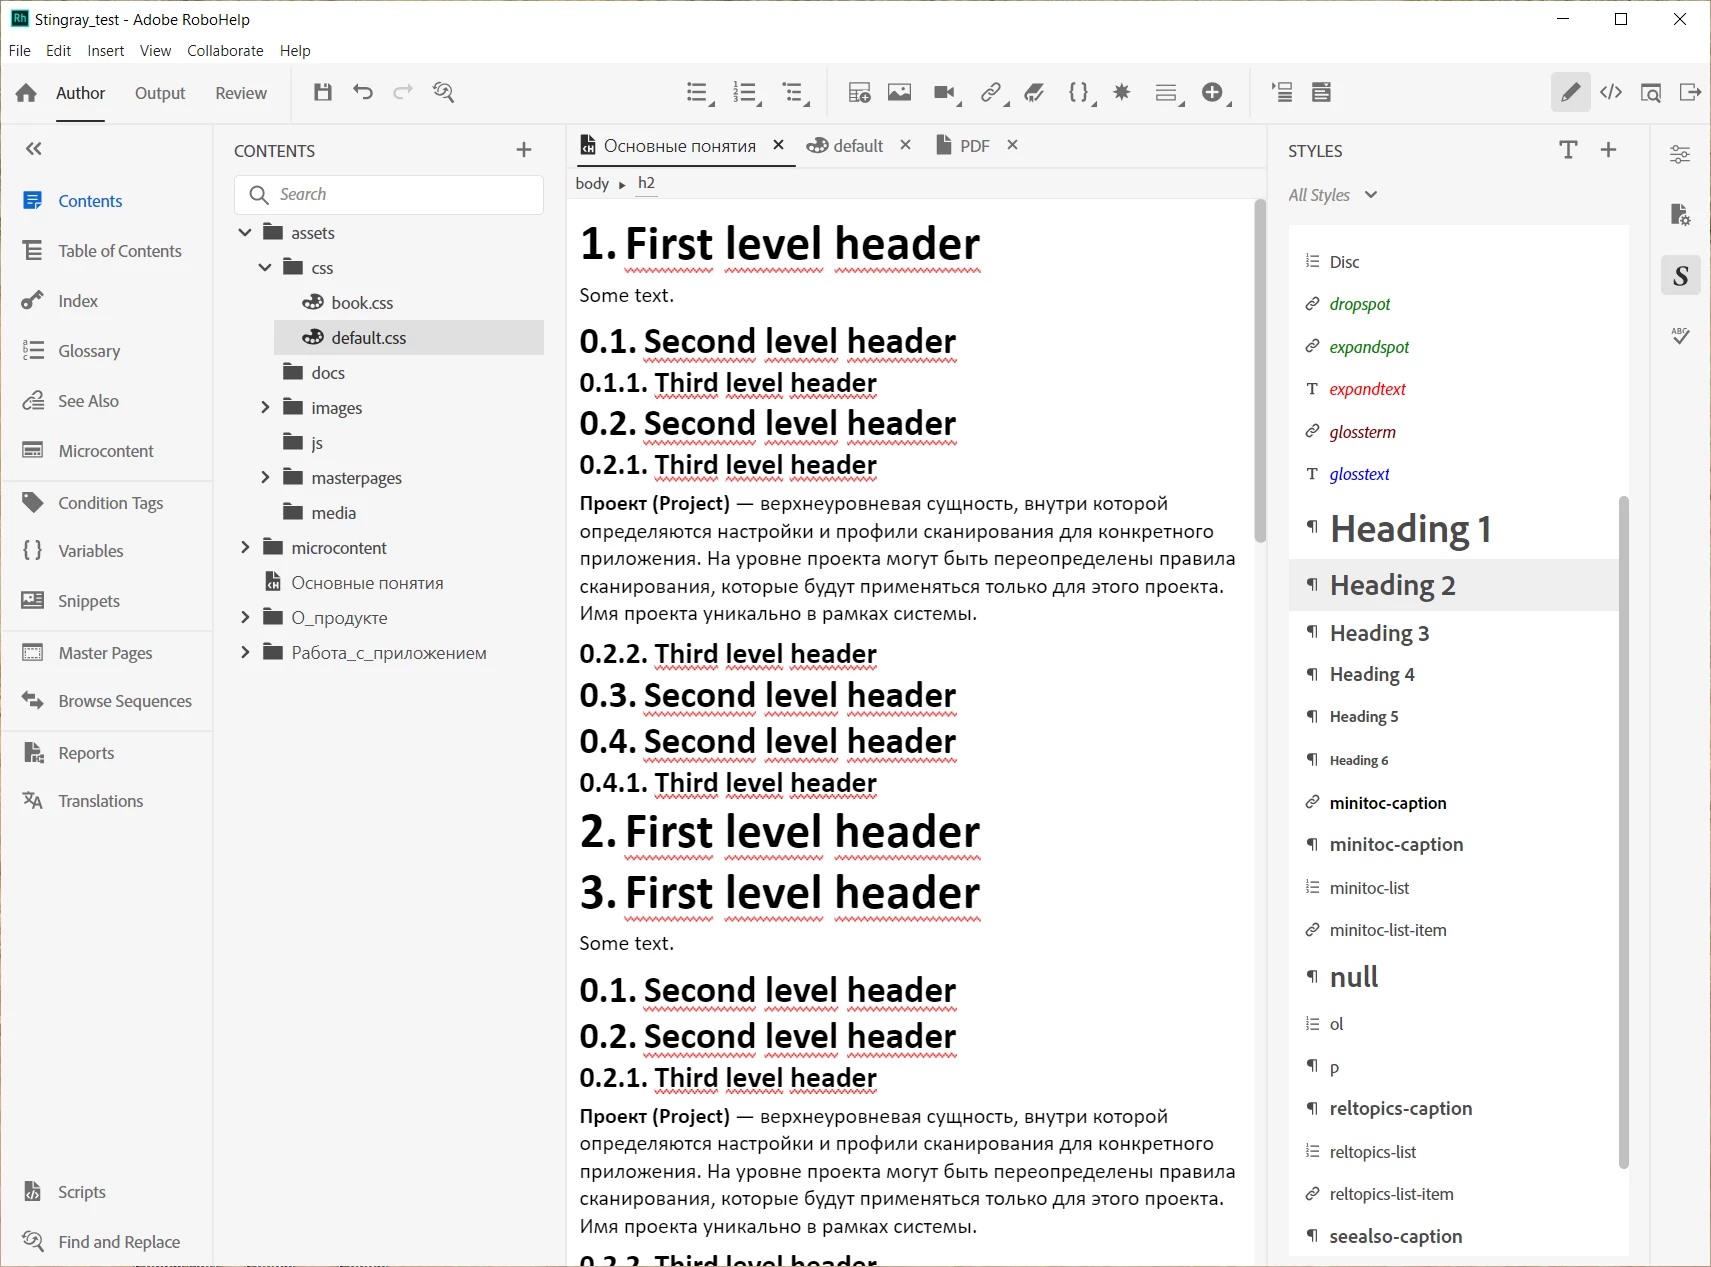The width and height of the screenshot is (1711, 1267).
Task: Open the preview icon
Action: click(x=1650, y=92)
